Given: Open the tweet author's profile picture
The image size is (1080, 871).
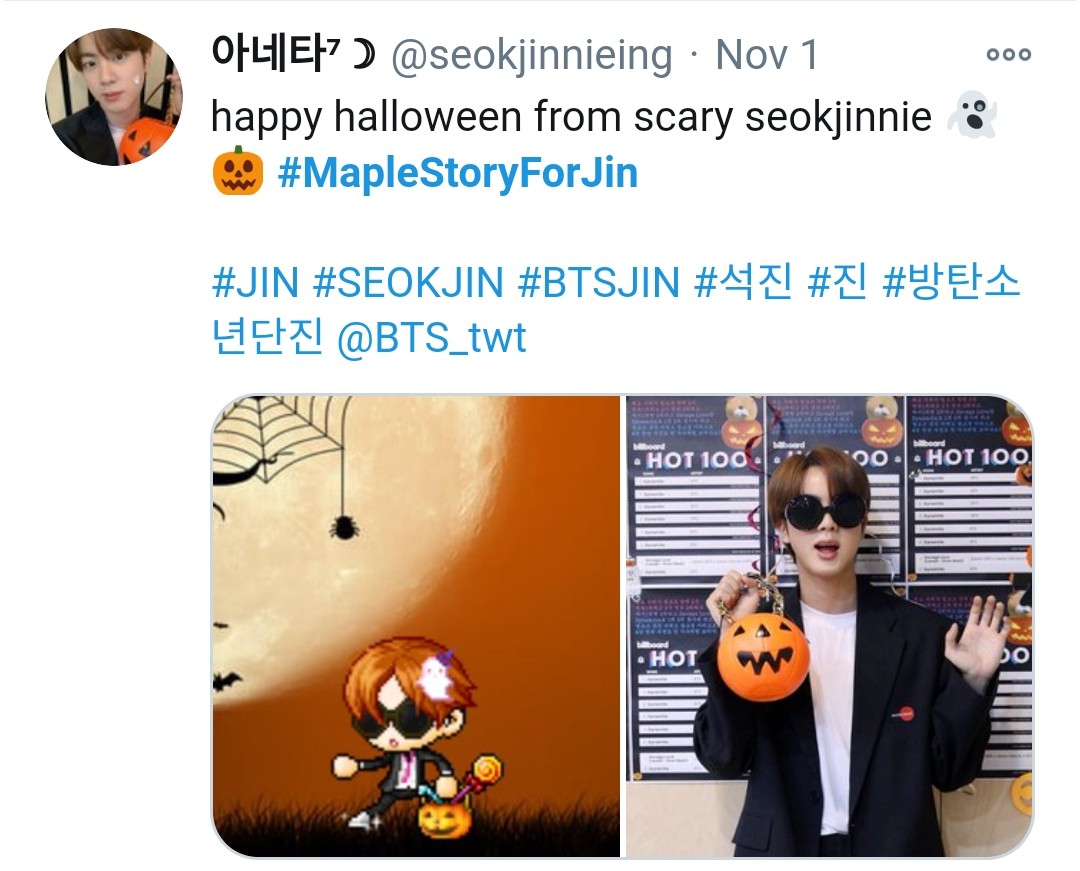Looking at the screenshot, I should (x=114, y=96).
